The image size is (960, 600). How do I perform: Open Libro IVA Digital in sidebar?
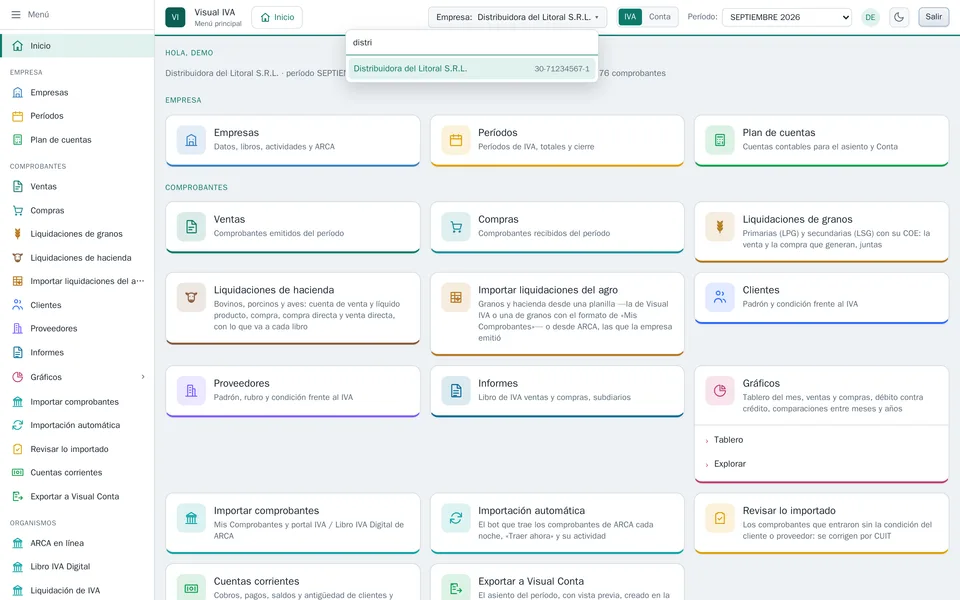tap(77, 566)
